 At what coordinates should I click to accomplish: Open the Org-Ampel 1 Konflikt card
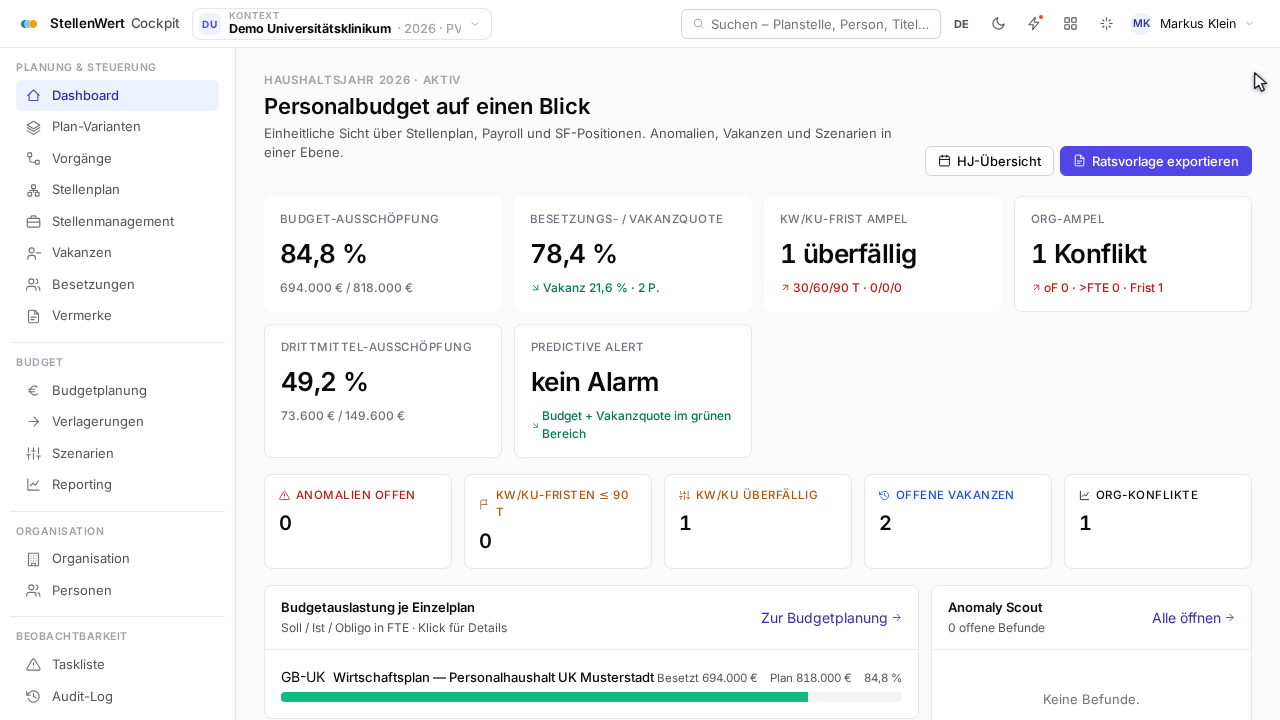(1133, 254)
